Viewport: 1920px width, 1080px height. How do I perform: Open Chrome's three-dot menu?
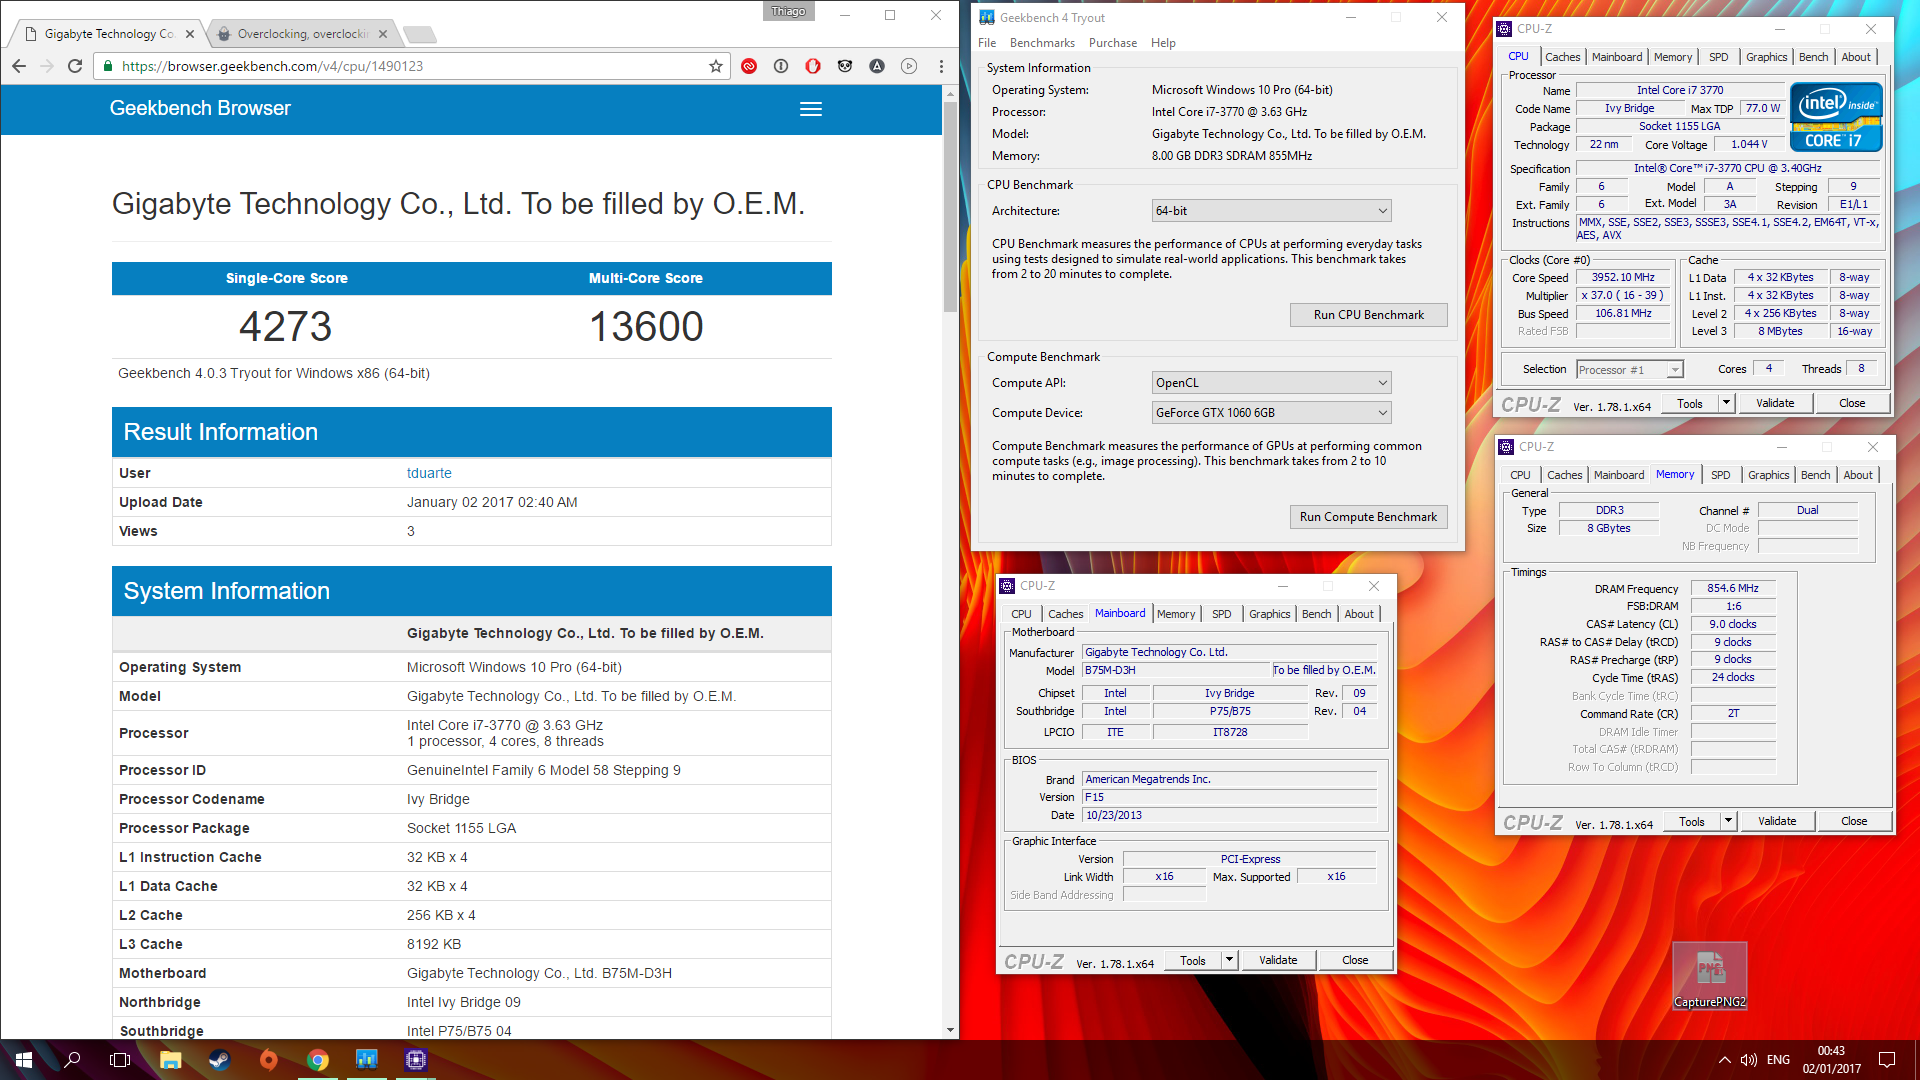(941, 66)
